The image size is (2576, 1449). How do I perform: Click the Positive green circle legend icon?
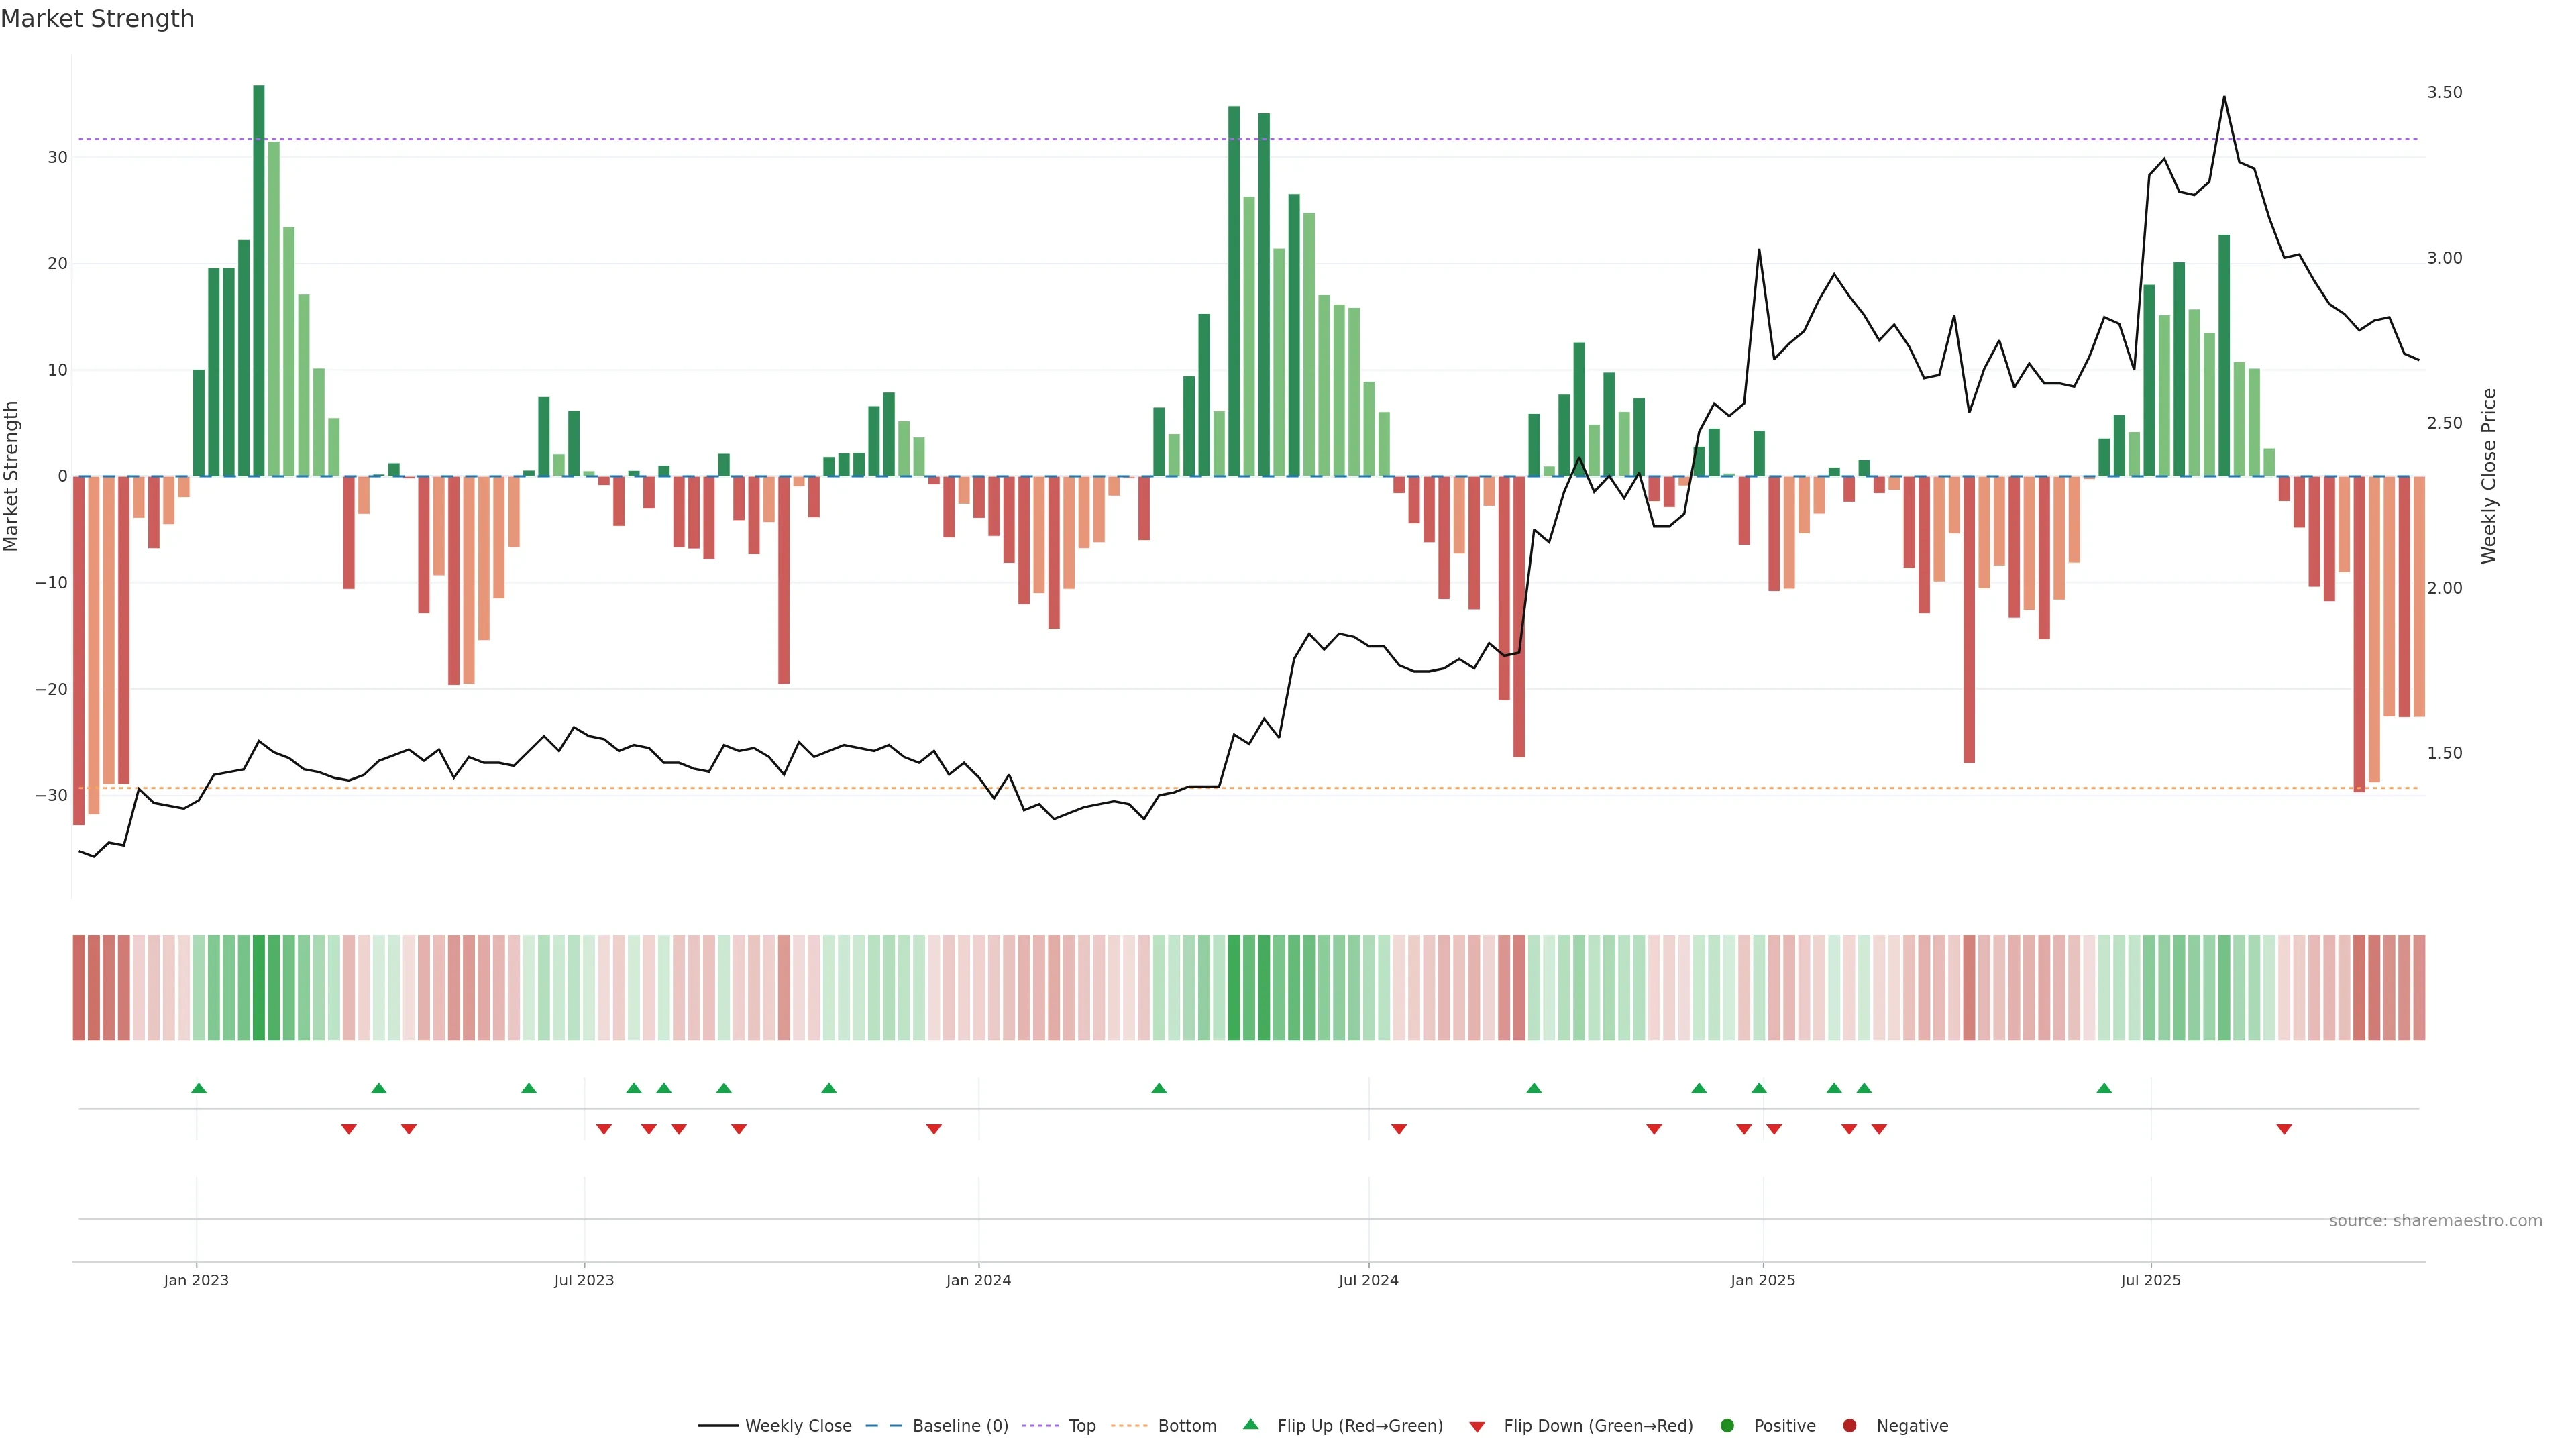pyautogui.click(x=1727, y=1426)
